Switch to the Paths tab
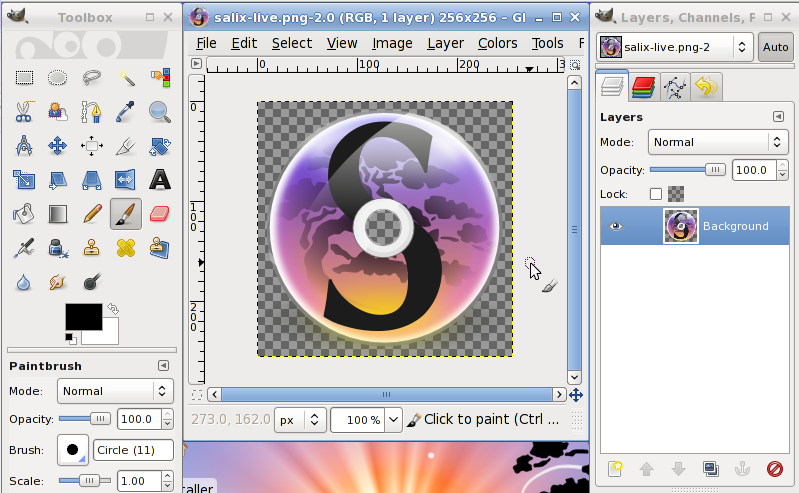 click(675, 87)
